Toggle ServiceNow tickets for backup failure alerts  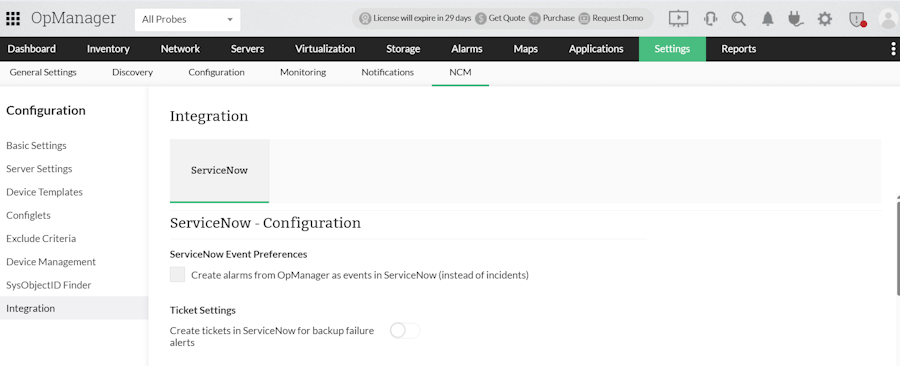[x=405, y=330]
